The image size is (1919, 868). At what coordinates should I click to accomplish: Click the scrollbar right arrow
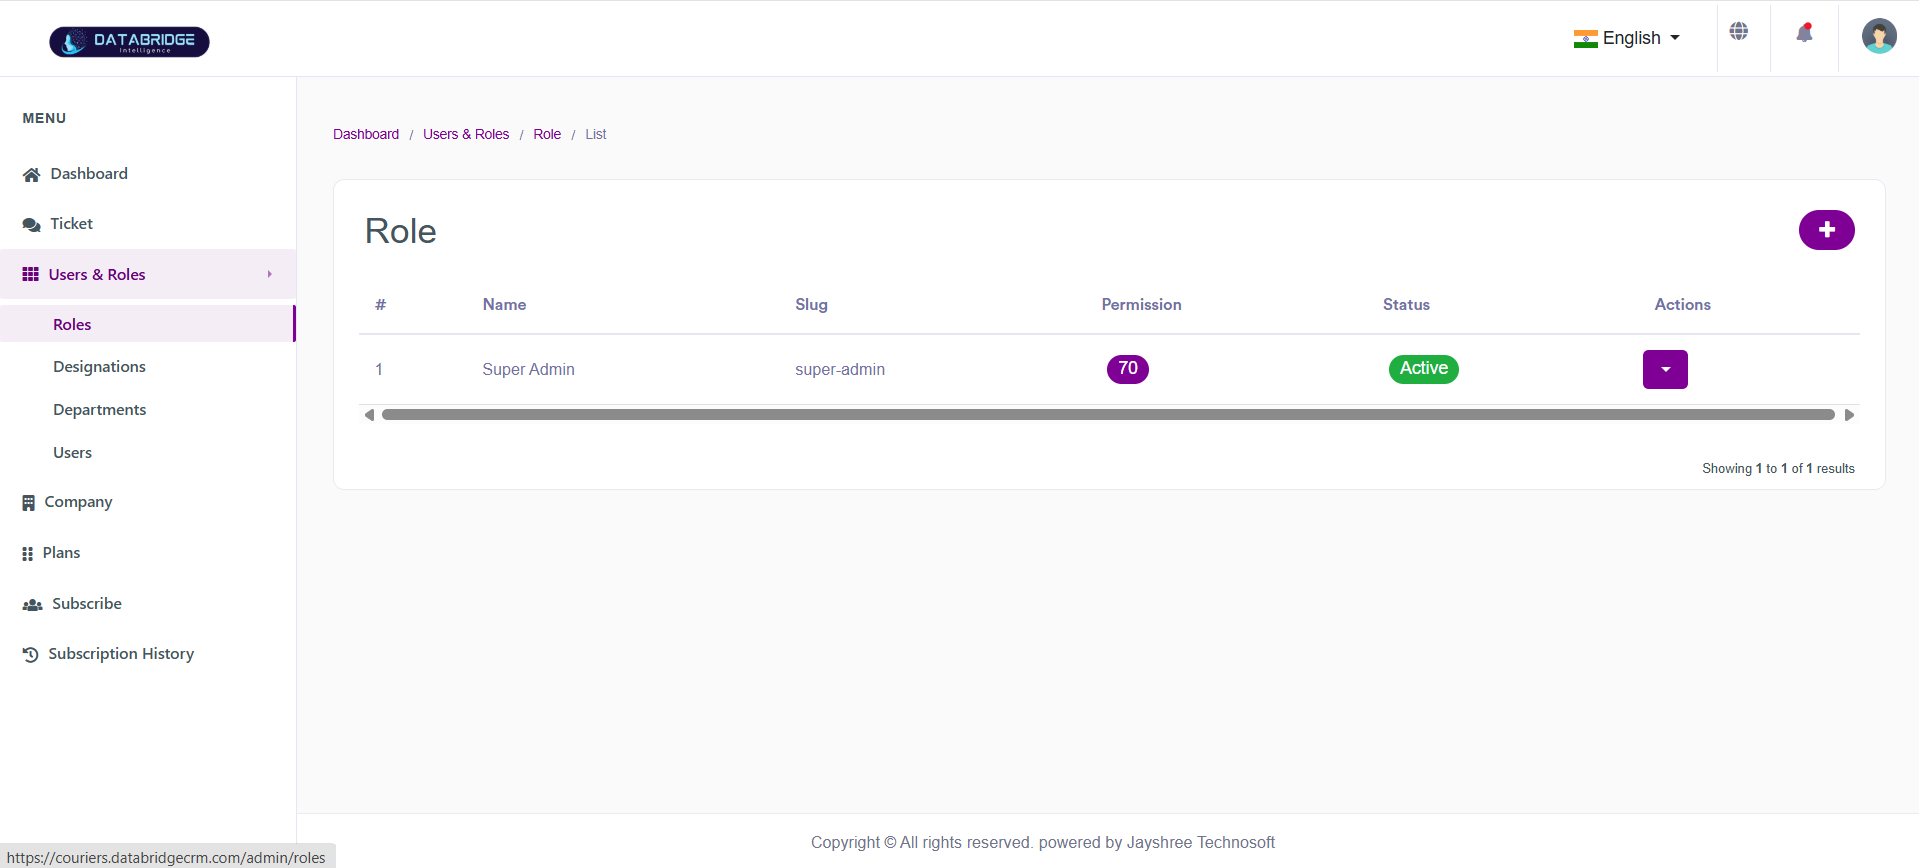(x=1849, y=415)
